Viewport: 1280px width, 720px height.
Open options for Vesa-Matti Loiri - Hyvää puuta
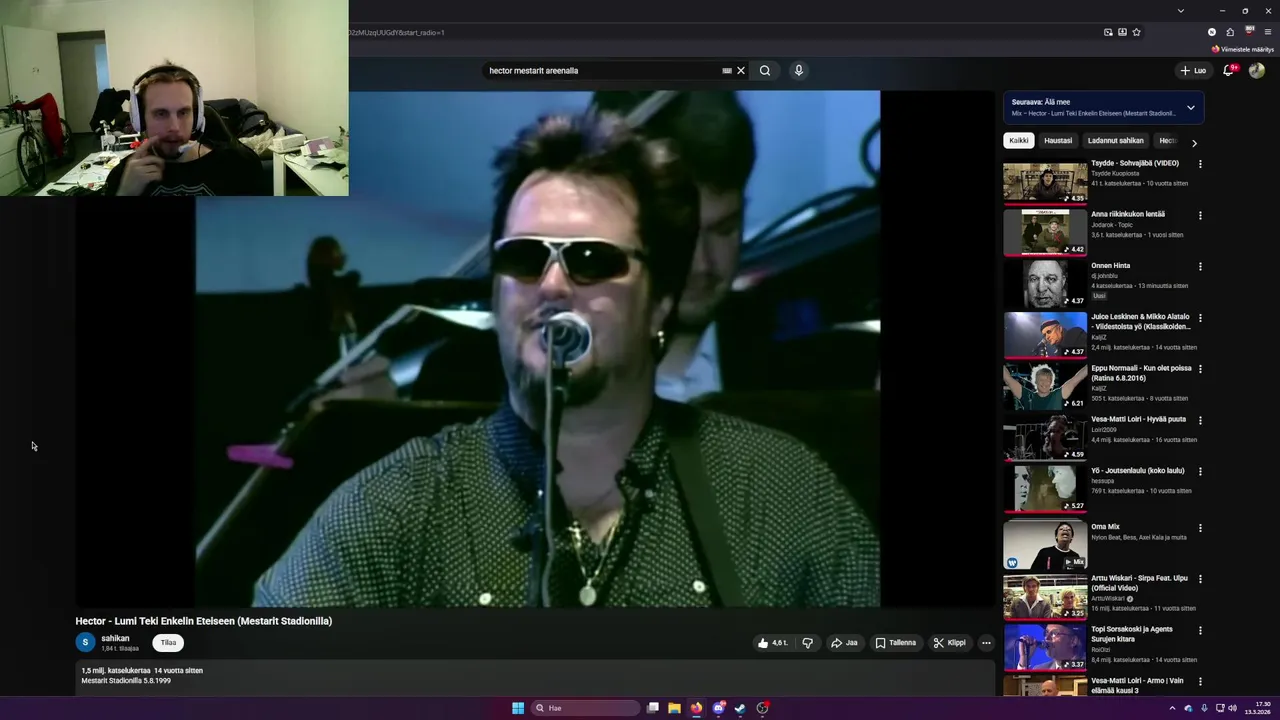[x=1200, y=421]
